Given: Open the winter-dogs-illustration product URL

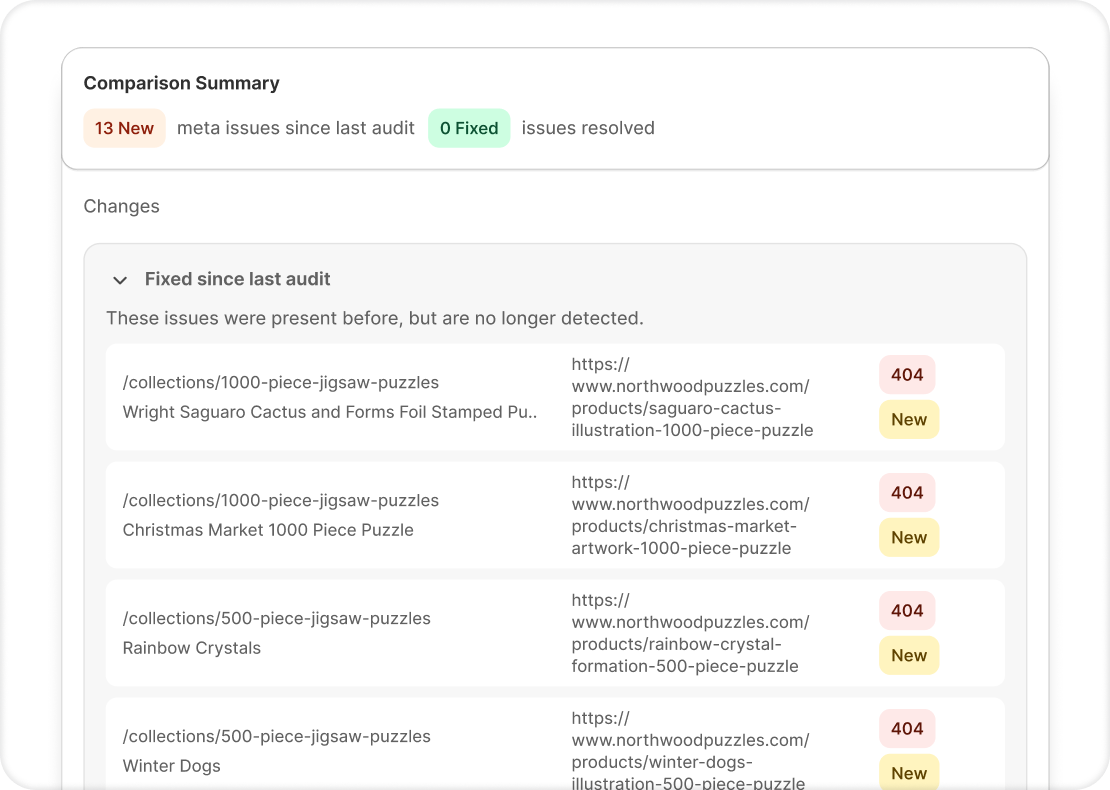Looking at the screenshot, I should click(x=691, y=751).
